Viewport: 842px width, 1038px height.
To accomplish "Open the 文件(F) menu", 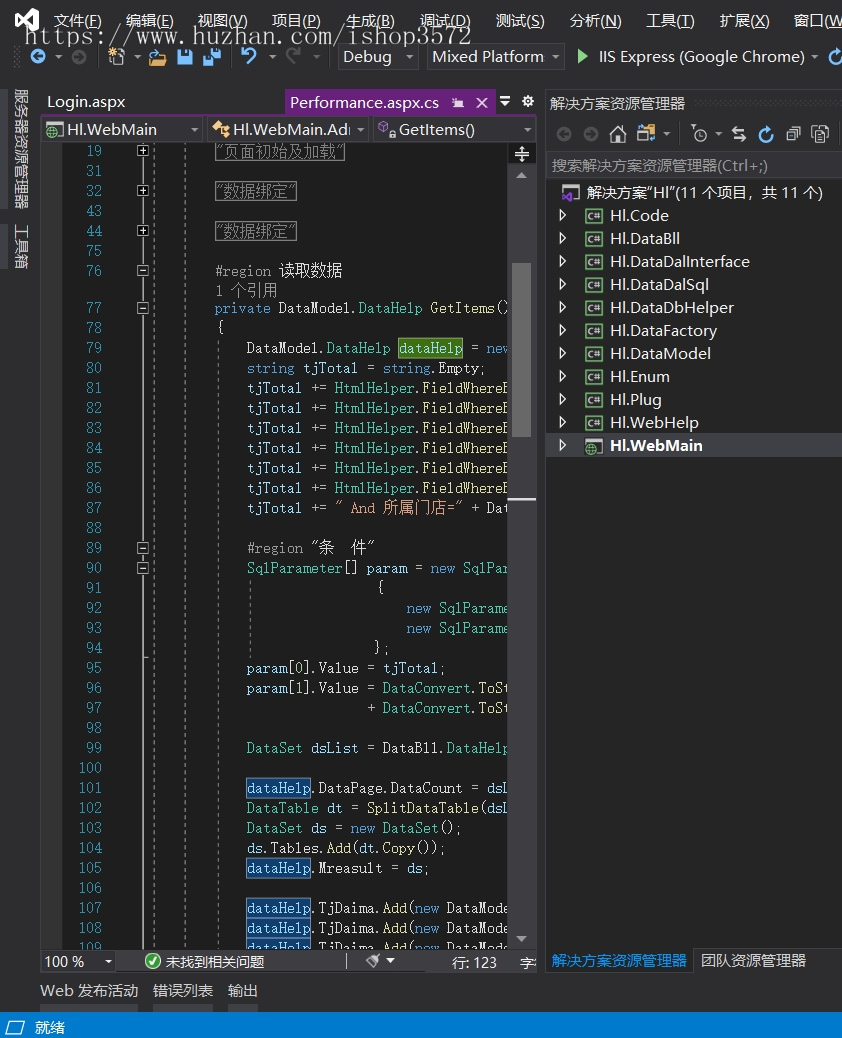I will click(x=77, y=21).
